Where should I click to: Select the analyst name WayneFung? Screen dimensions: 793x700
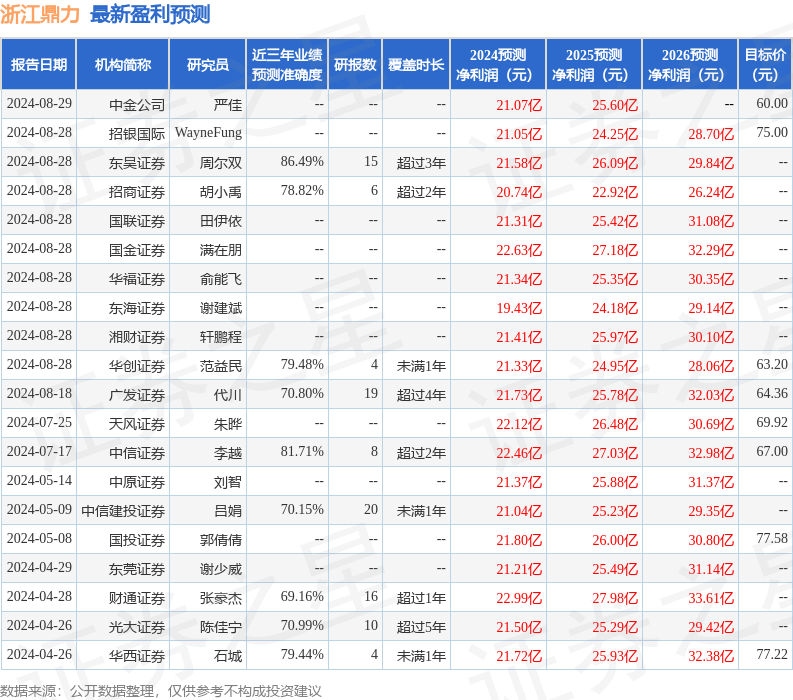tap(208, 133)
